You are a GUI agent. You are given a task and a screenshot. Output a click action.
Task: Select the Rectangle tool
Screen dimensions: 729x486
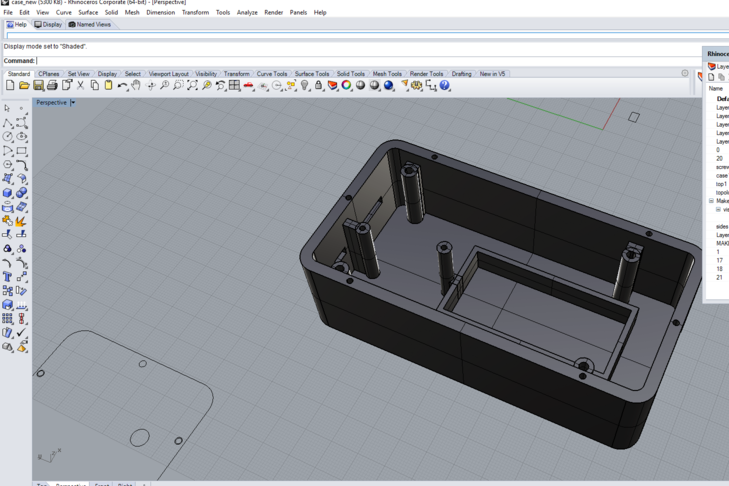[21, 151]
